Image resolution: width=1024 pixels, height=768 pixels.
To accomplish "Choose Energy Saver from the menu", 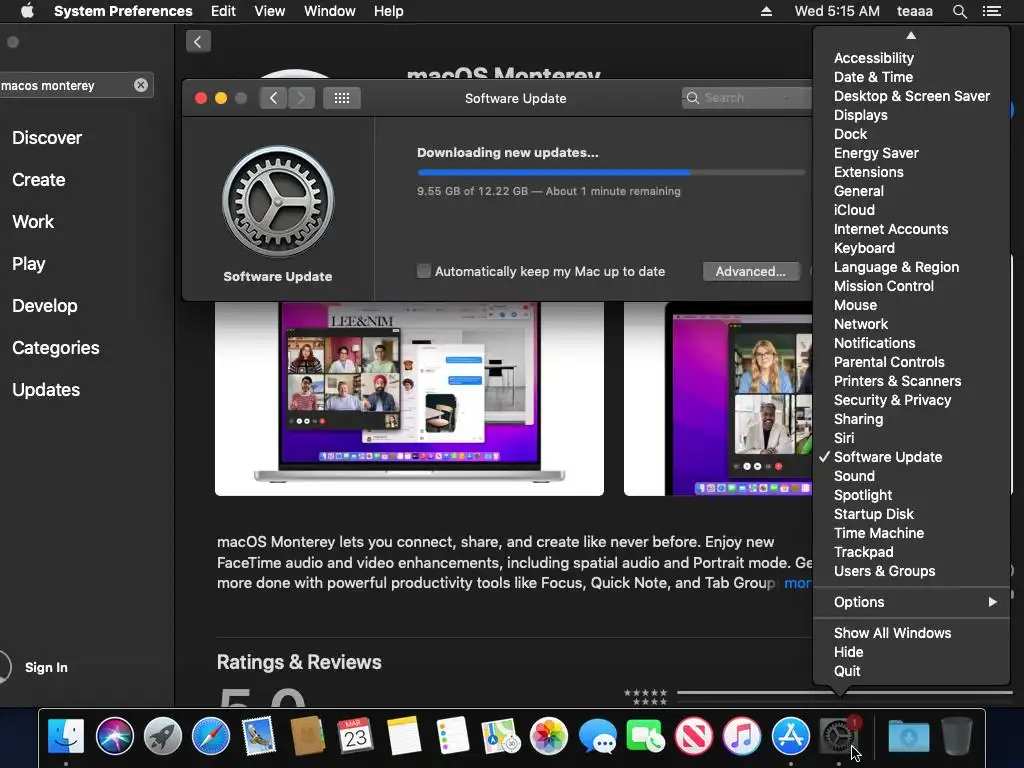I will [912, 153].
